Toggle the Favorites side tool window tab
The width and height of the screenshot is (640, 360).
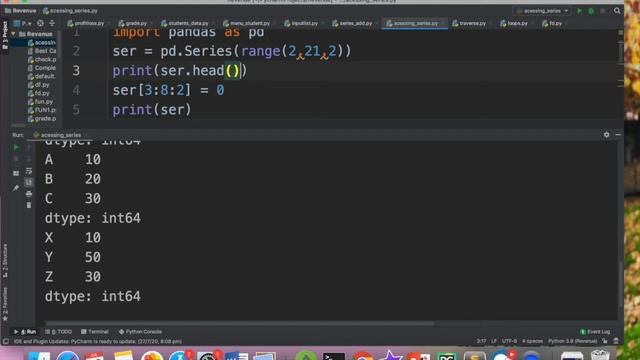click(x=5, y=304)
